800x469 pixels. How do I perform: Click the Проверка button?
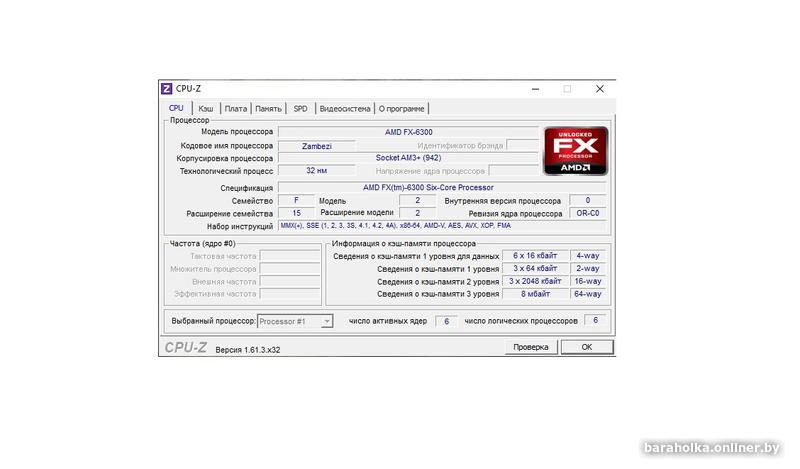click(531, 347)
